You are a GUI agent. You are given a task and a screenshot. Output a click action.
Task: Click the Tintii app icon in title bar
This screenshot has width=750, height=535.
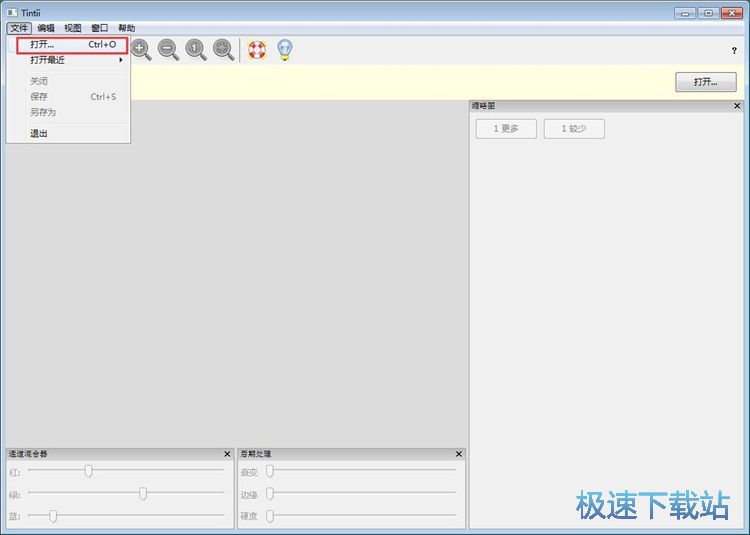pos(12,12)
